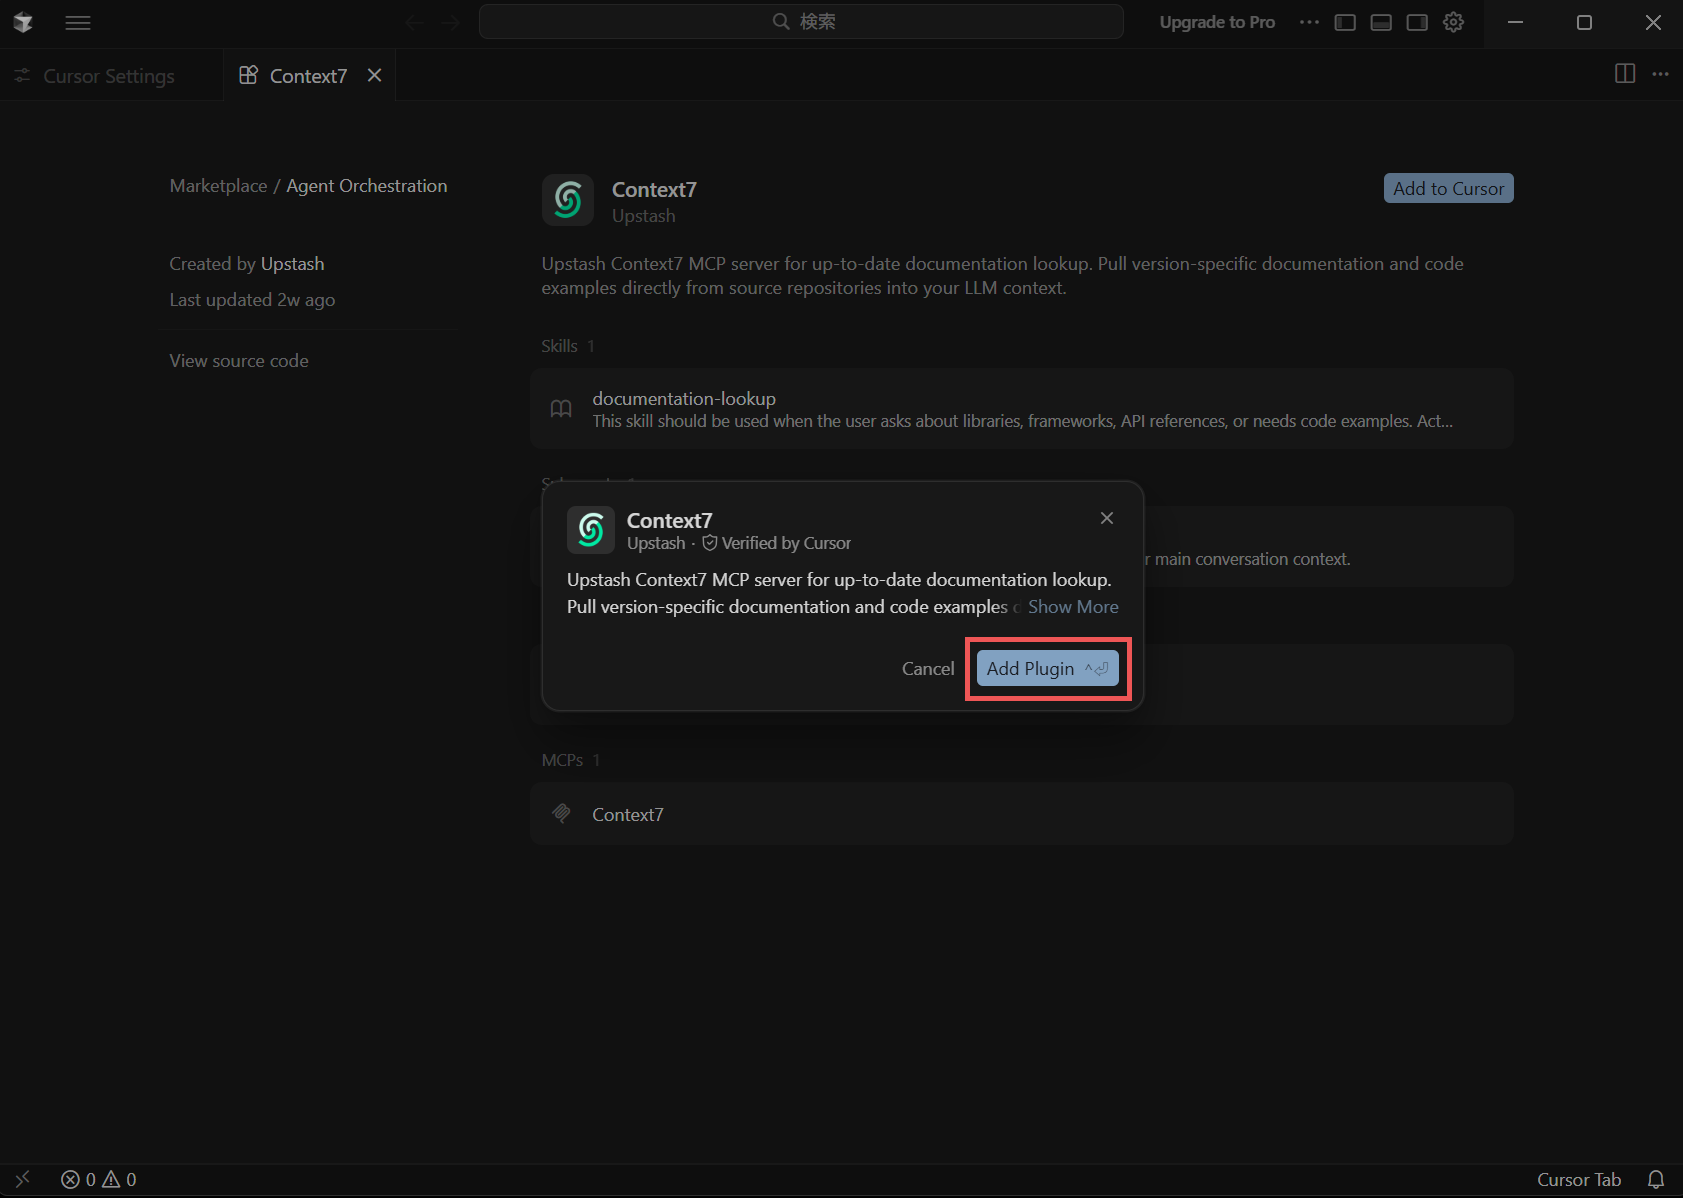This screenshot has height=1198, width=1683.
Task: Cancel the Context7 plugin dialog
Action: pos(927,669)
